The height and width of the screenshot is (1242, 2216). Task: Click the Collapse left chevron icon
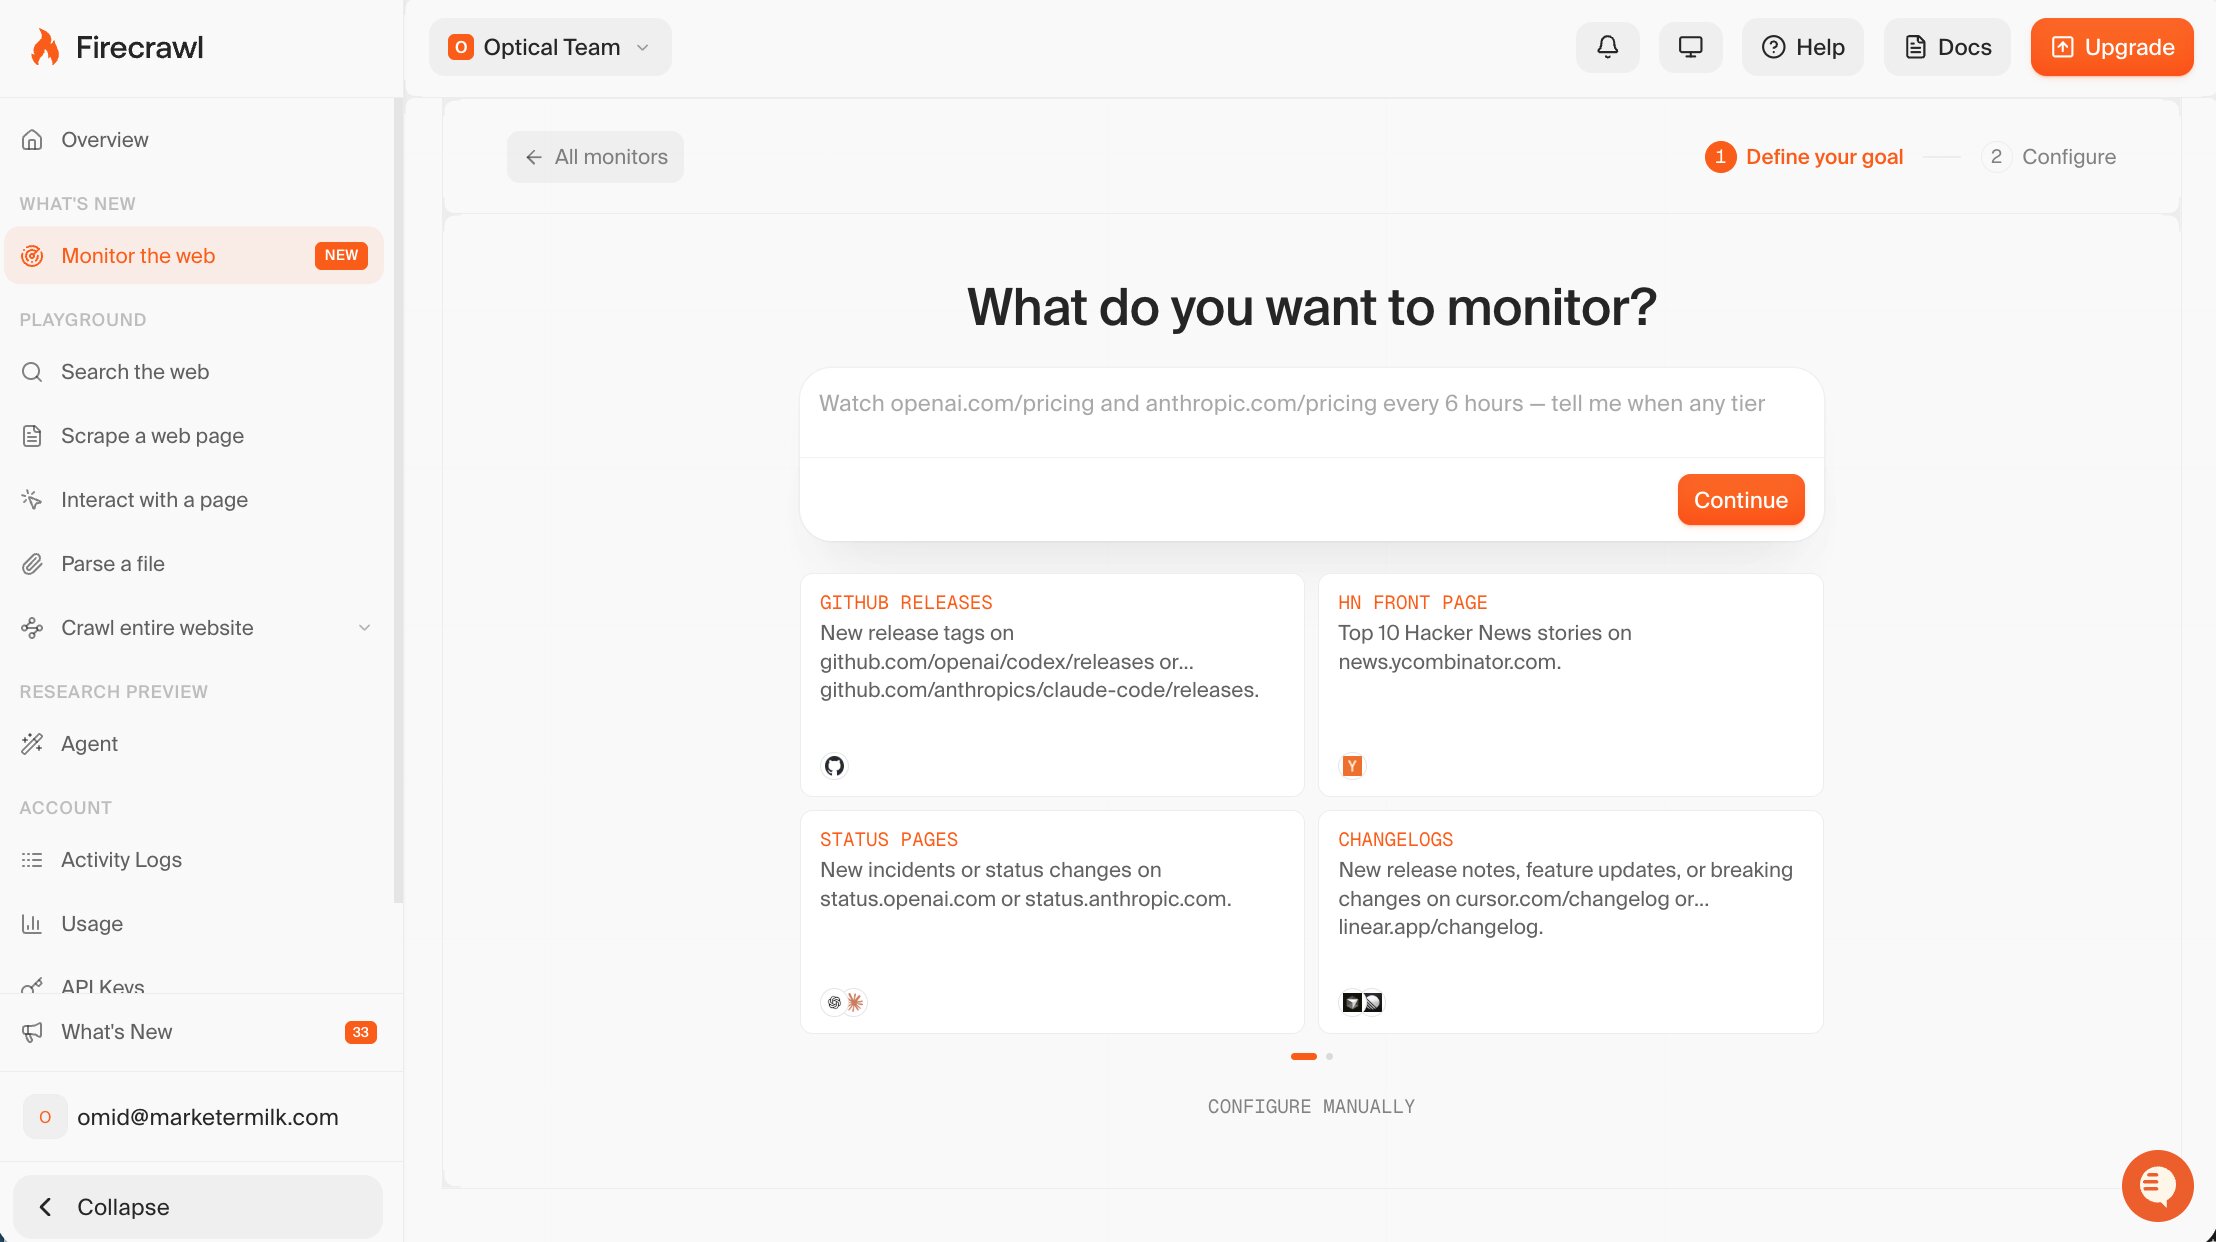[45, 1207]
